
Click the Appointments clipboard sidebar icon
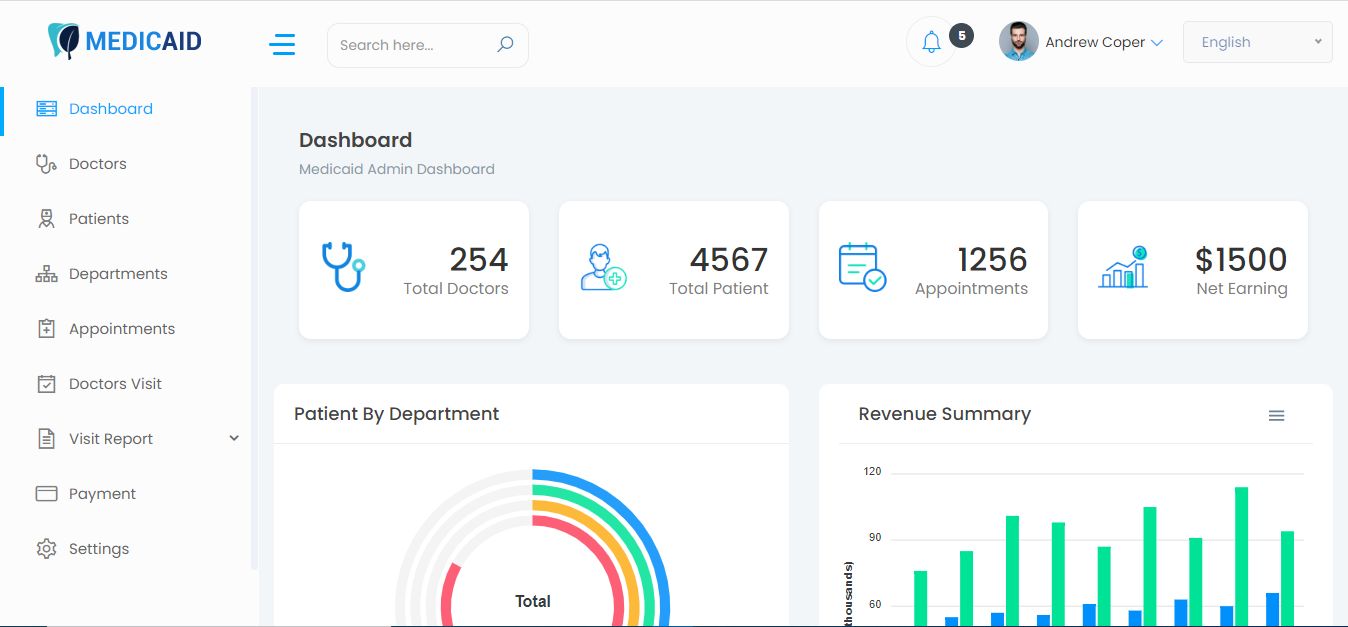tap(46, 329)
